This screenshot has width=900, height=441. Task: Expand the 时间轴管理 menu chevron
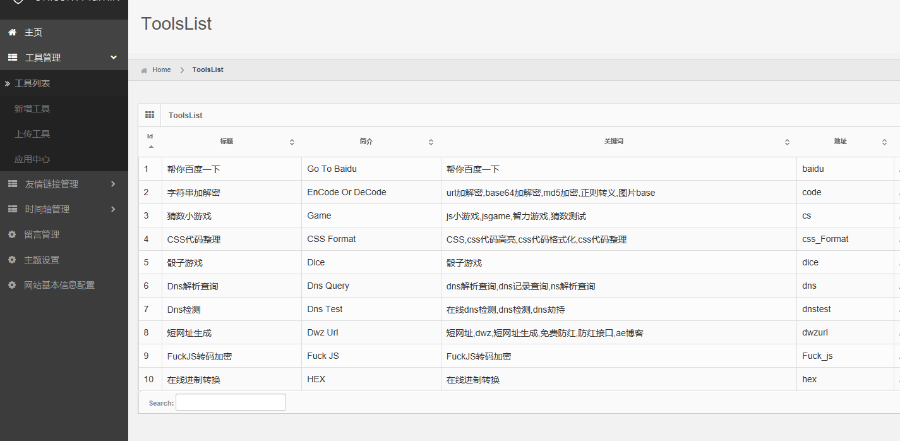pyautogui.click(x=113, y=209)
